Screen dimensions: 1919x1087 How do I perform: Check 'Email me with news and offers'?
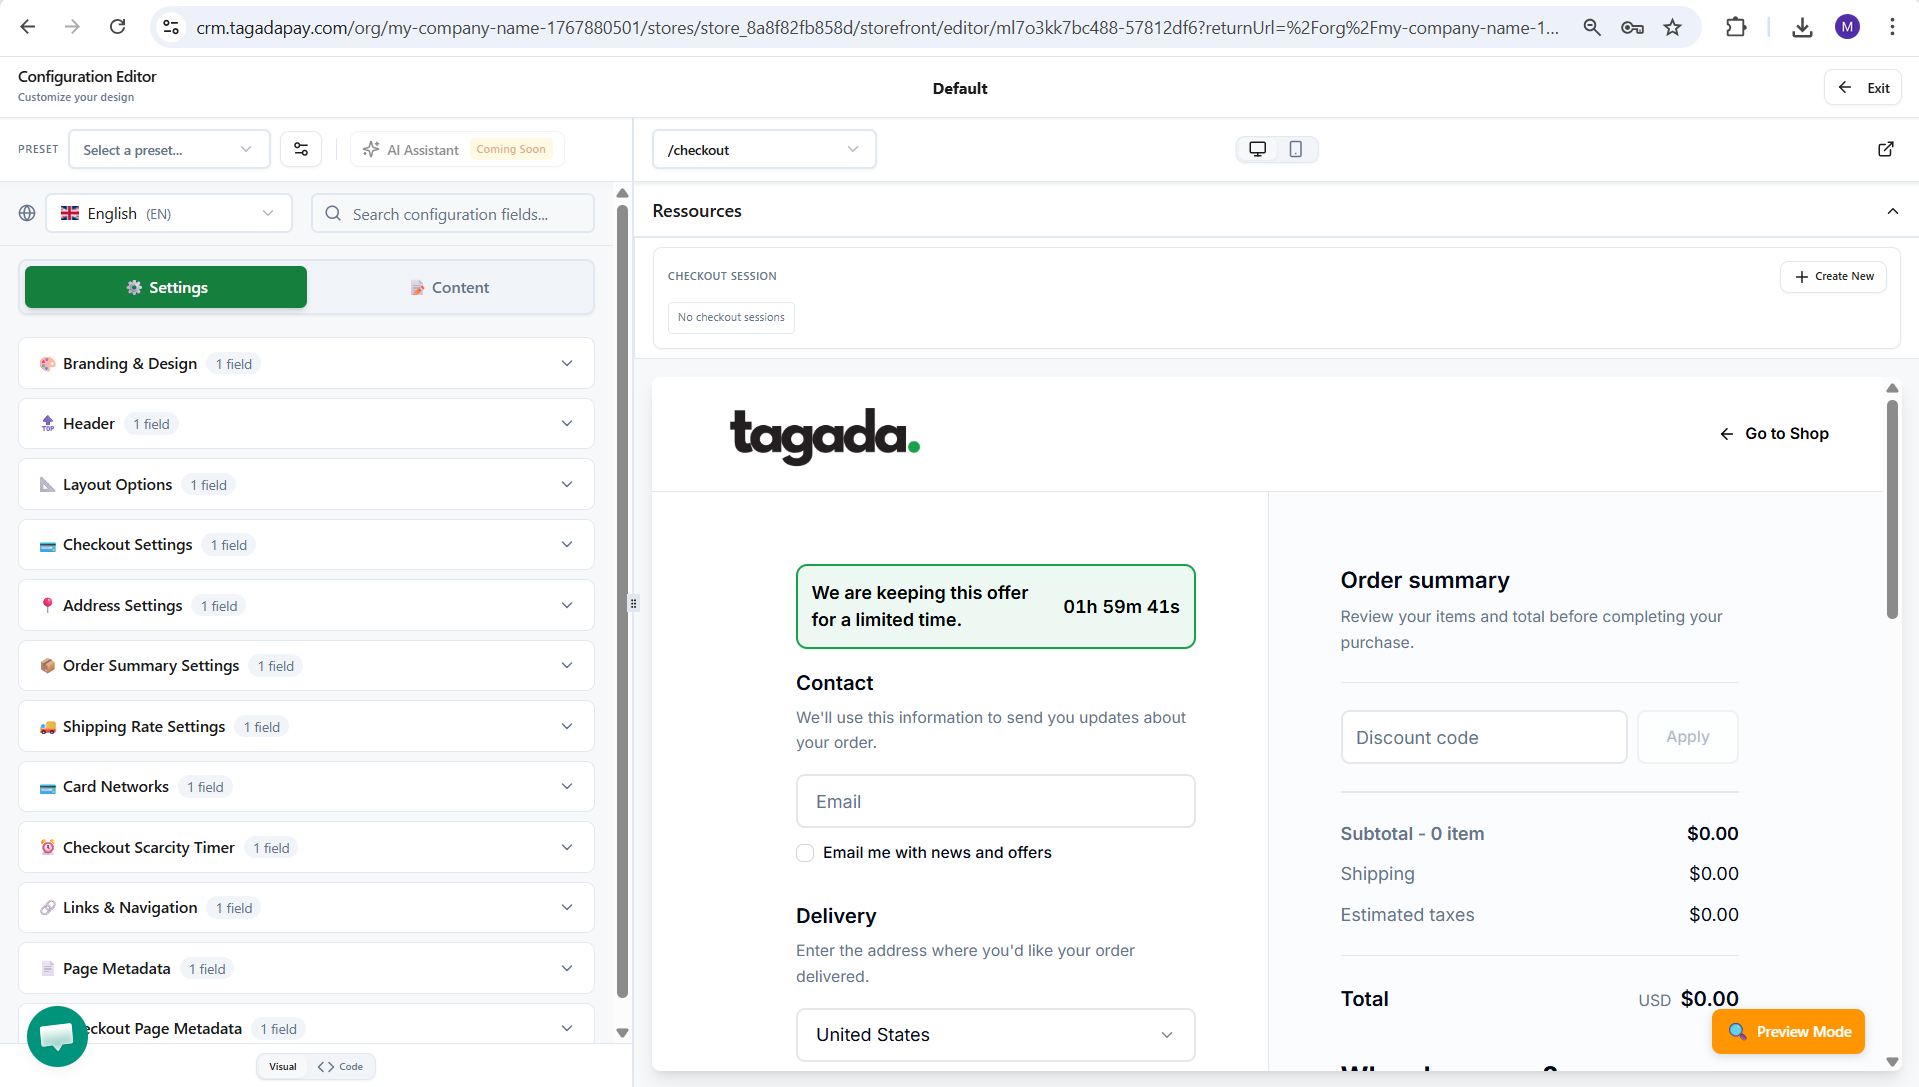[805, 853]
